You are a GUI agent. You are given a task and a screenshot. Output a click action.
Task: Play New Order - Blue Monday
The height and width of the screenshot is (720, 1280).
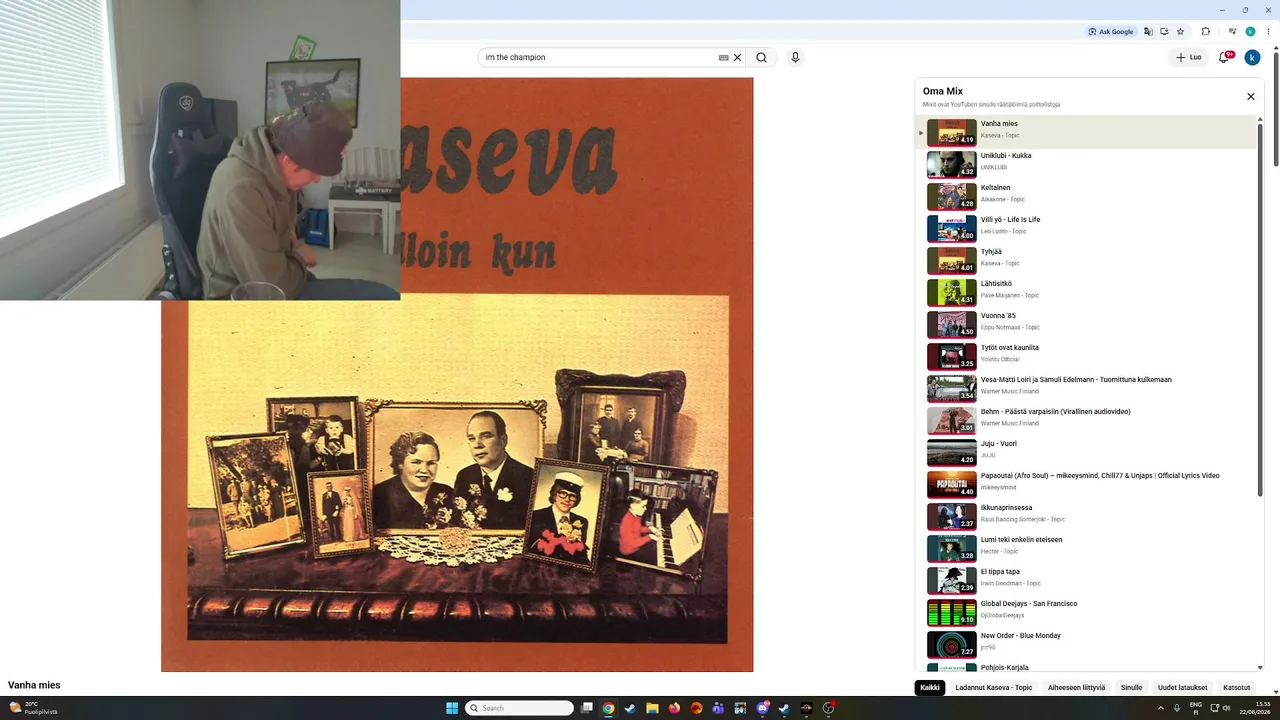point(1086,645)
